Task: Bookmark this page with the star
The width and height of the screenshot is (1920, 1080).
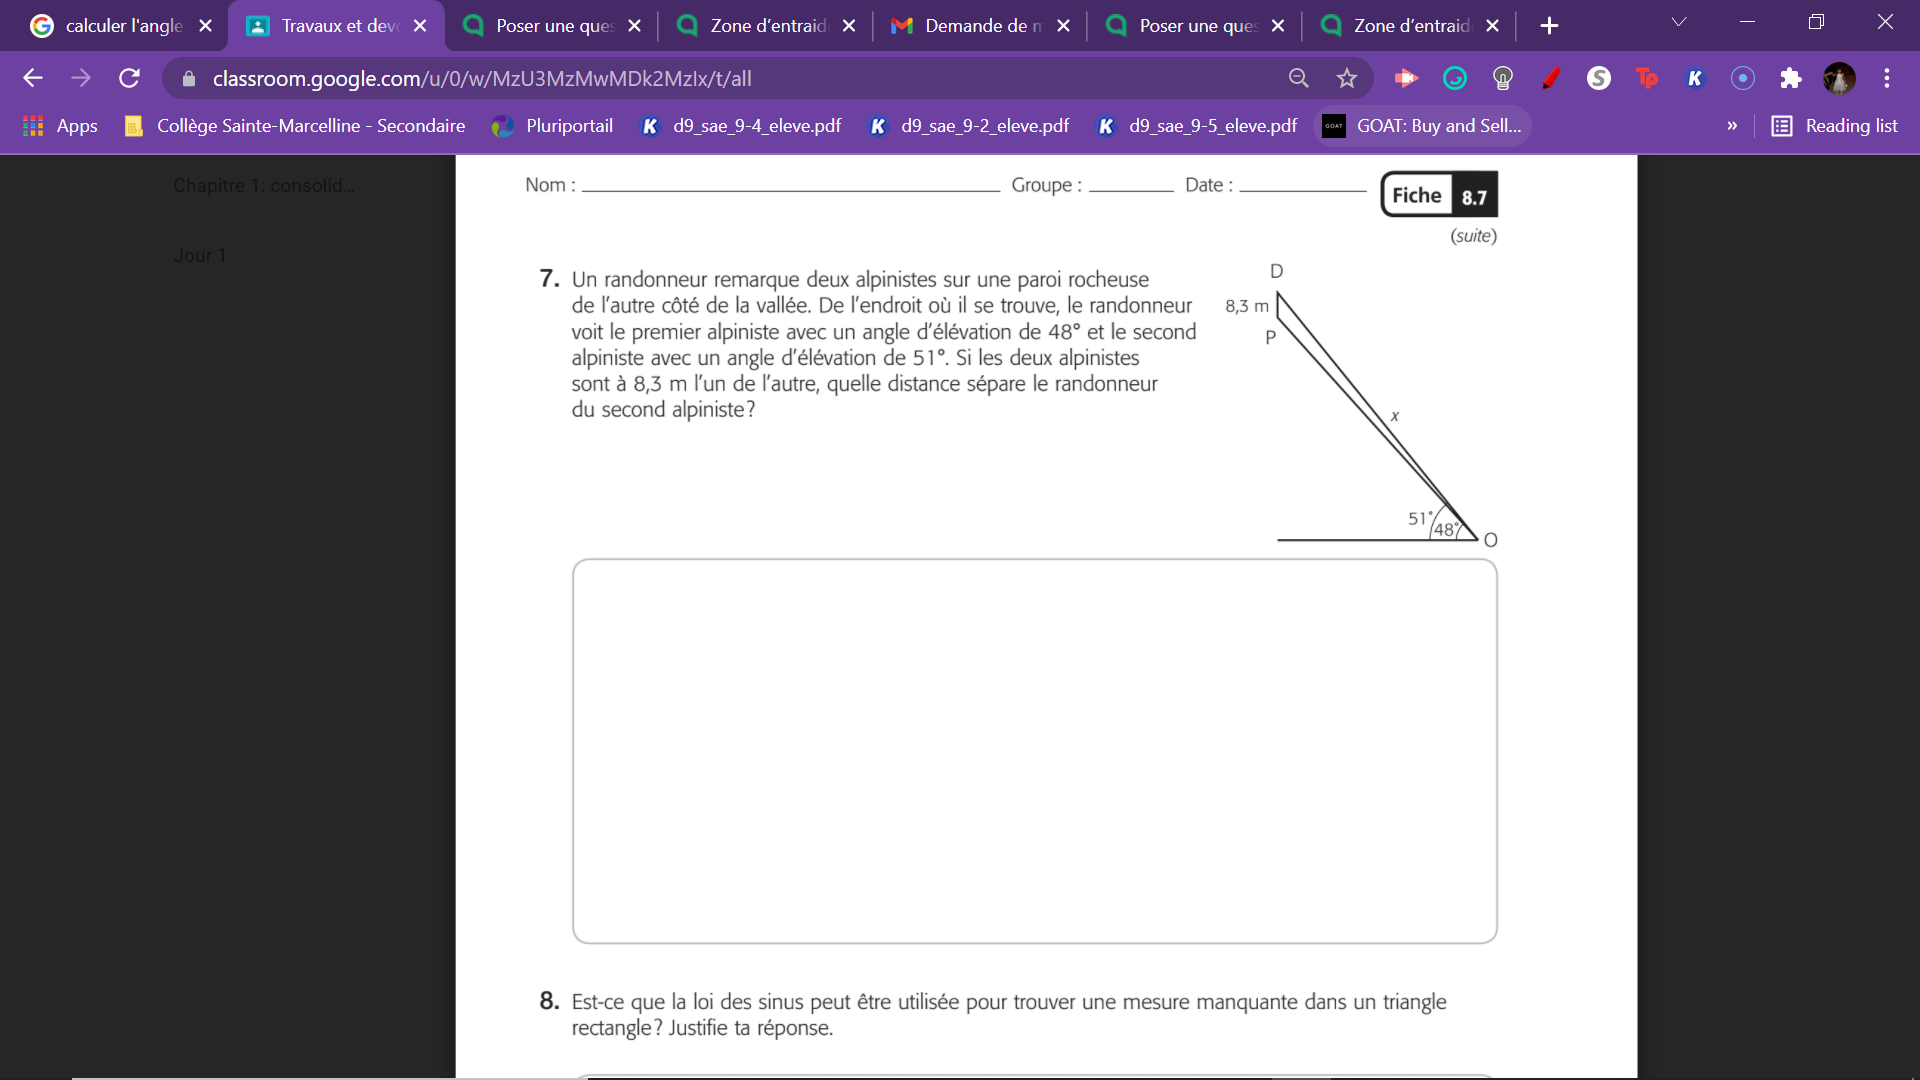Action: [1347, 78]
